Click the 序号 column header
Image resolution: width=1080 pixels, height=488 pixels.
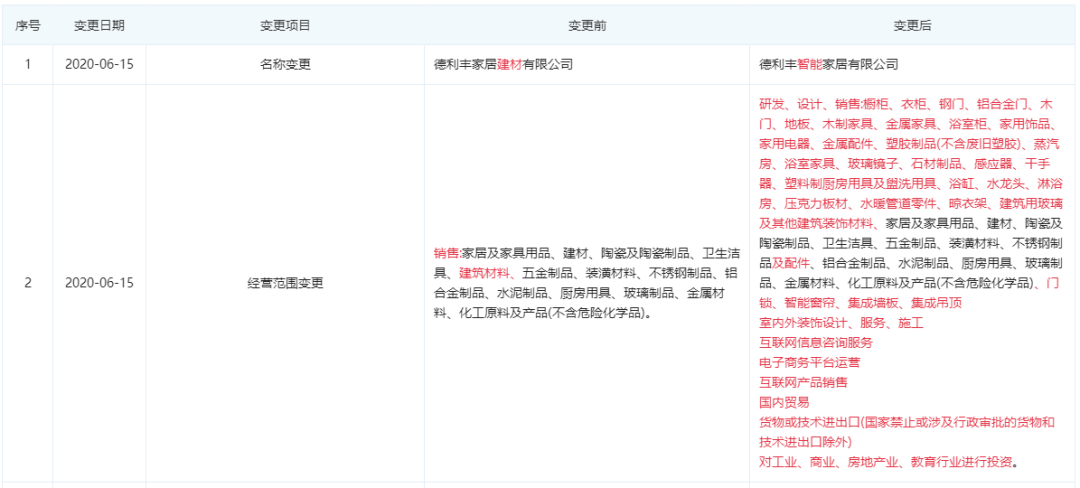tap(28, 25)
